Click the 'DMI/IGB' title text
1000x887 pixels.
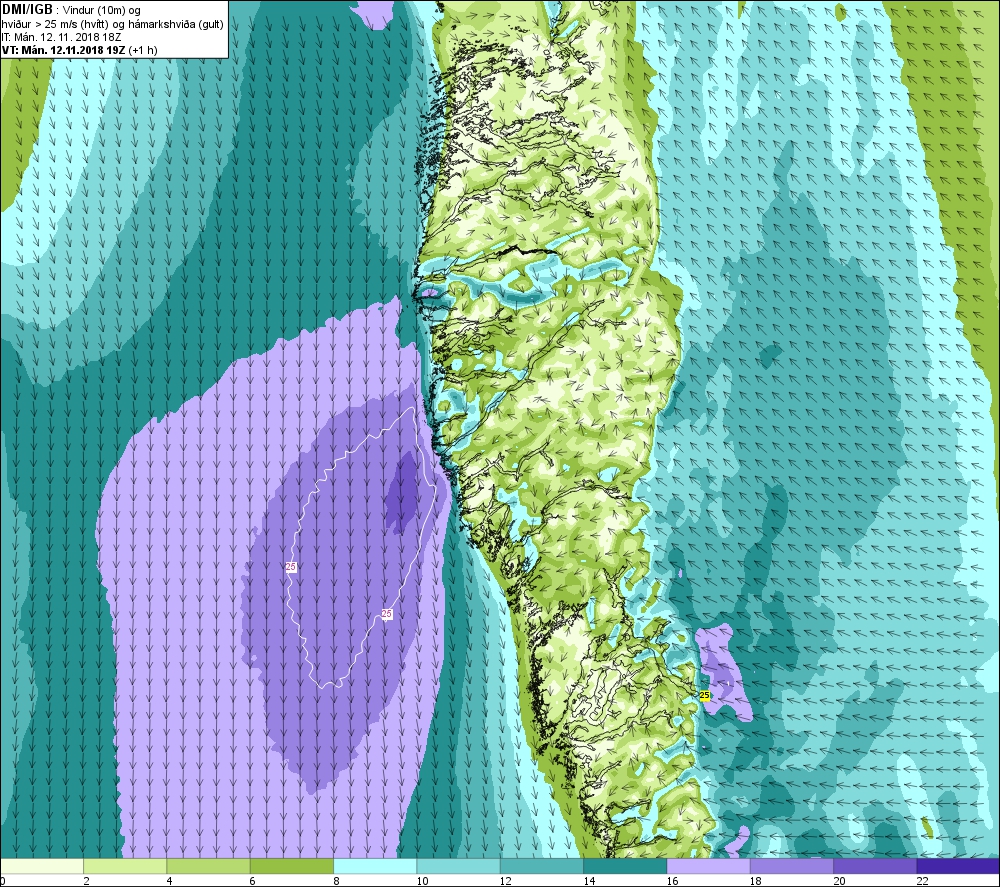pos(28,10)
